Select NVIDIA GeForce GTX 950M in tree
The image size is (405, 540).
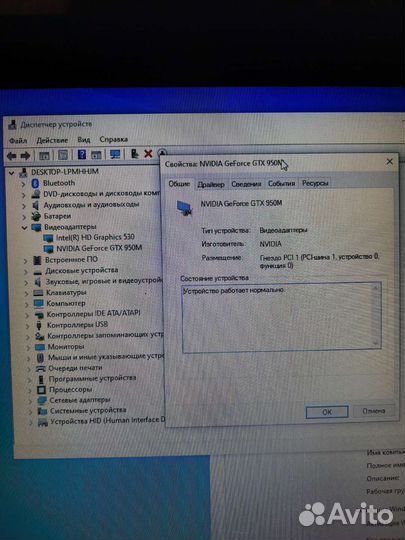coord(99,248)
